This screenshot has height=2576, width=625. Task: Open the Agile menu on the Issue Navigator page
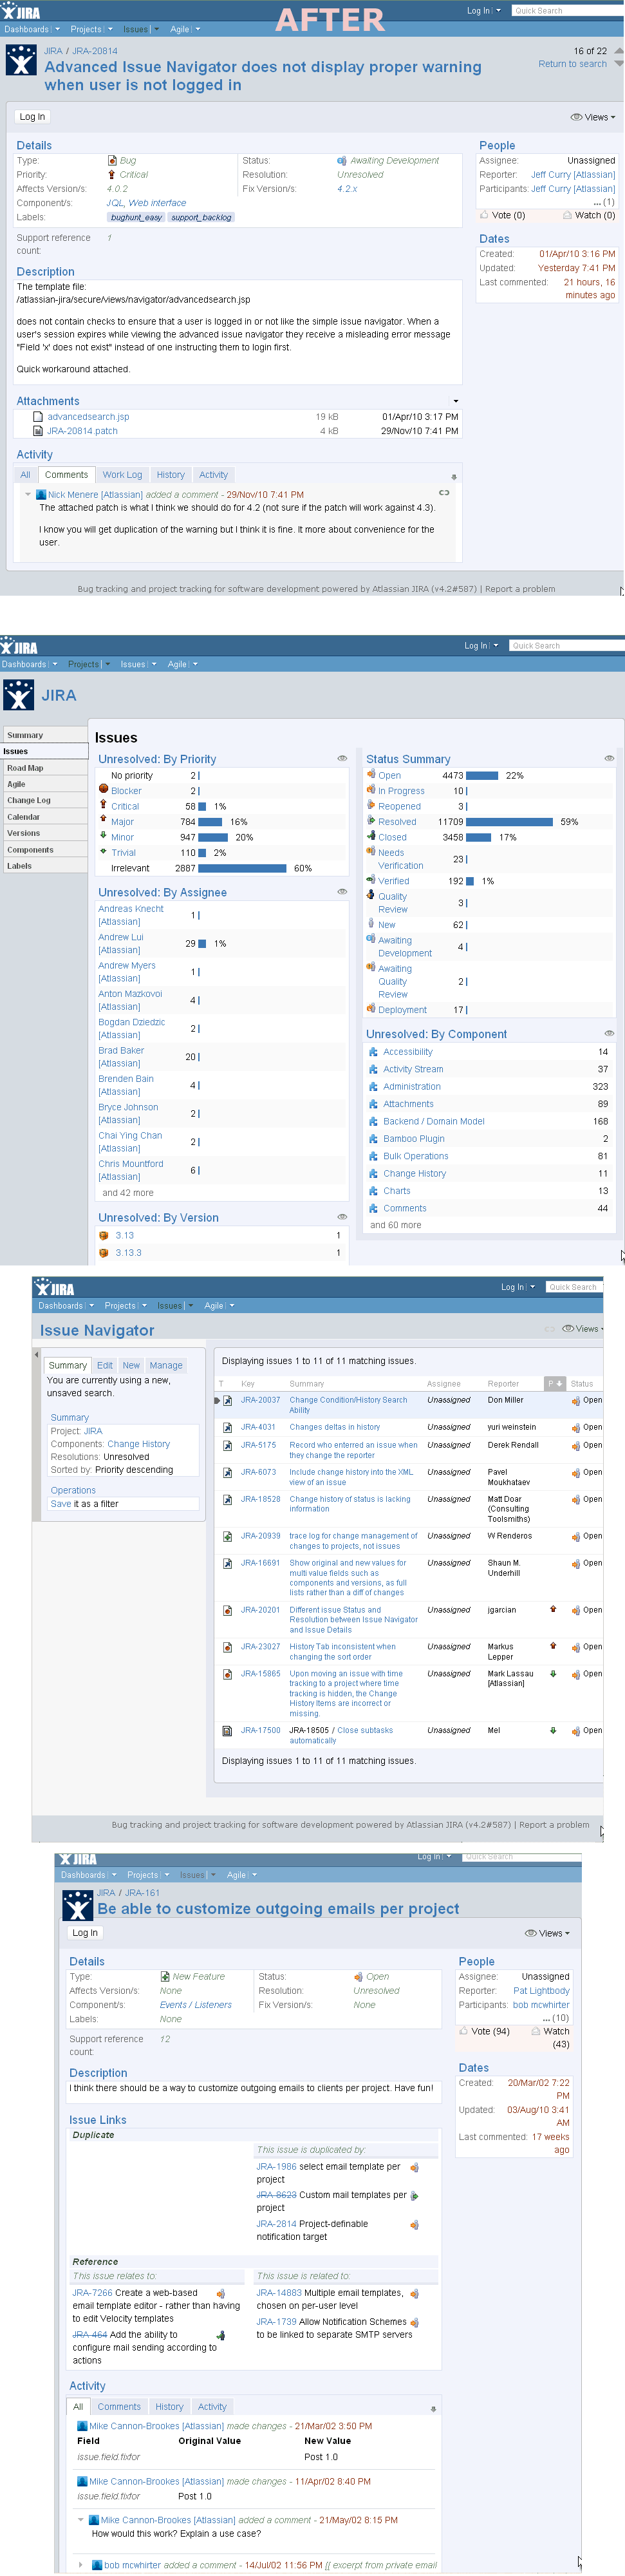(x=219, y=1305)
